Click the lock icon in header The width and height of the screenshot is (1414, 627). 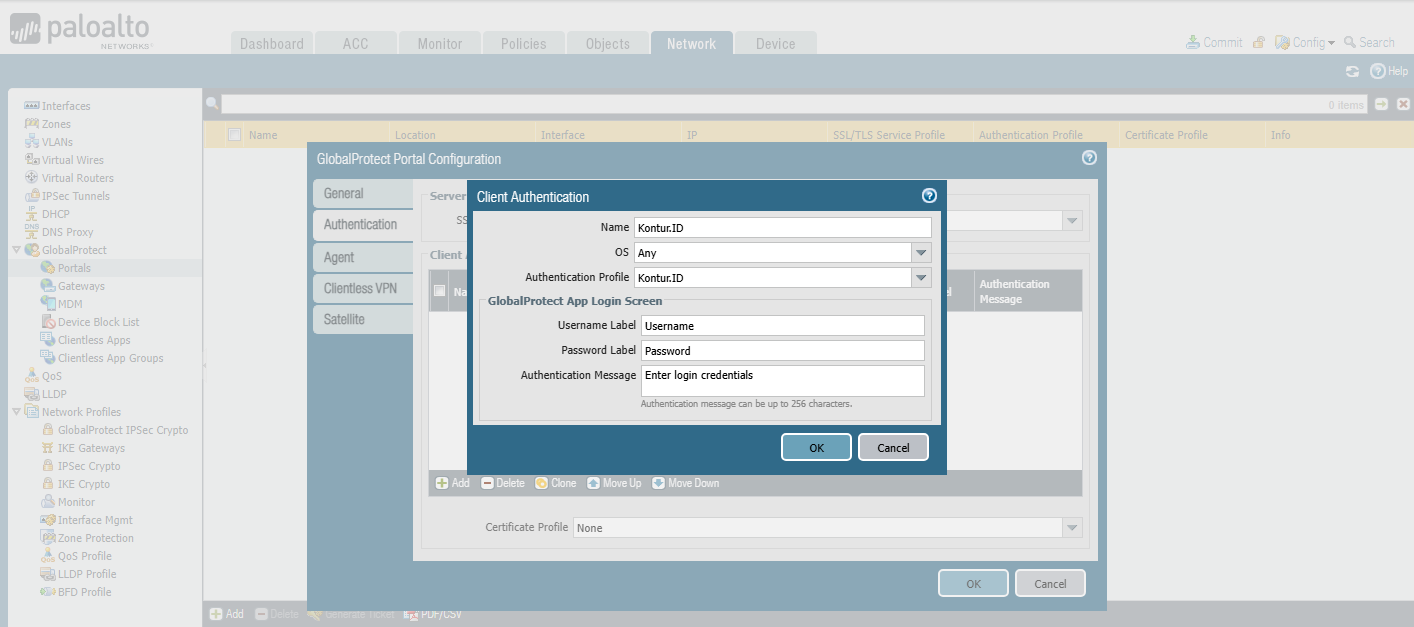tap(1258, 42)
